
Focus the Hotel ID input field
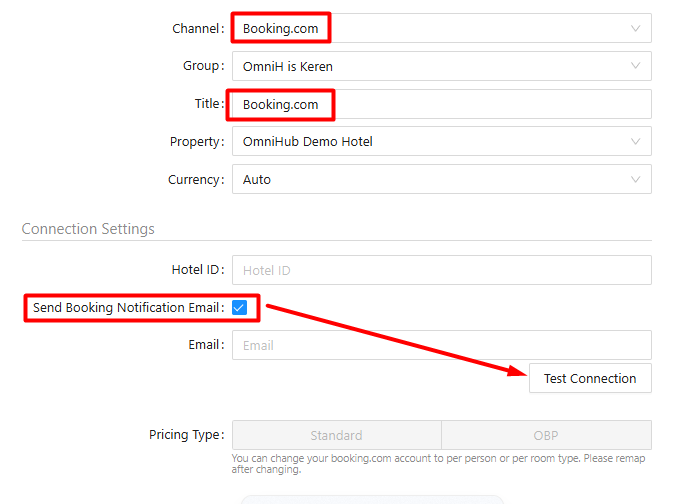(442, 270)
